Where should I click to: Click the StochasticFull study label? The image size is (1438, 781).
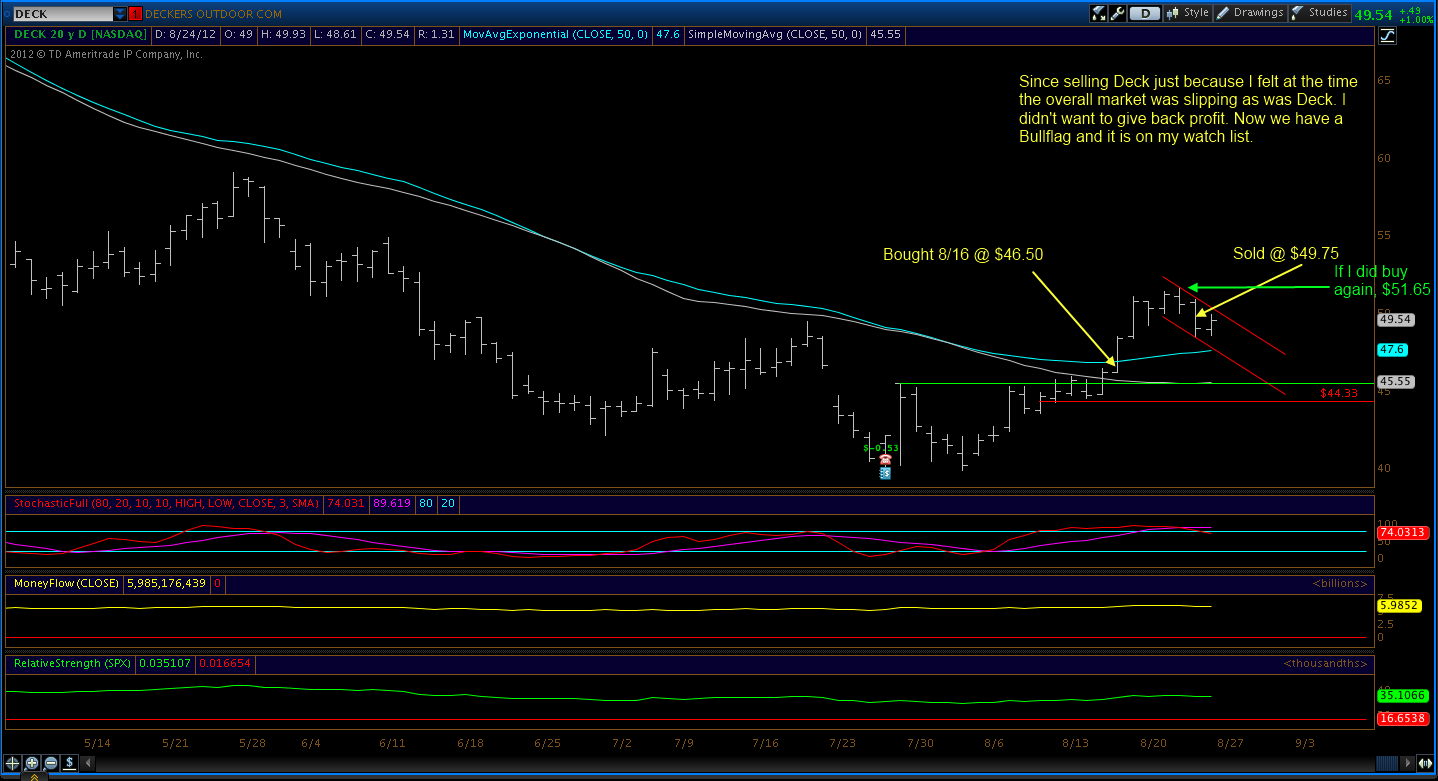(x=164, y=503)
